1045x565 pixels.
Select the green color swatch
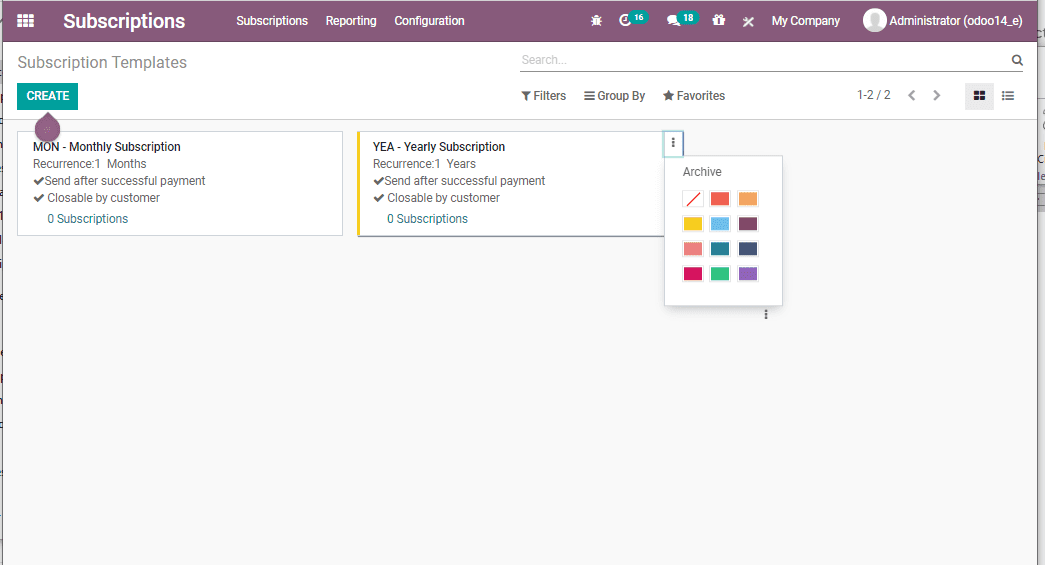coord(720,274)
